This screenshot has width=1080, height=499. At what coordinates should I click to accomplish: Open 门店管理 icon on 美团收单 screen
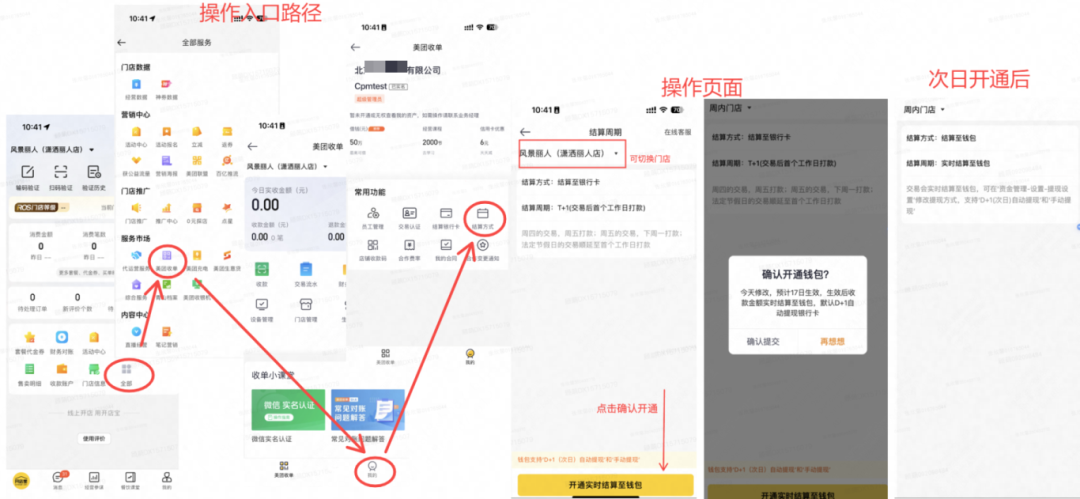305,305
